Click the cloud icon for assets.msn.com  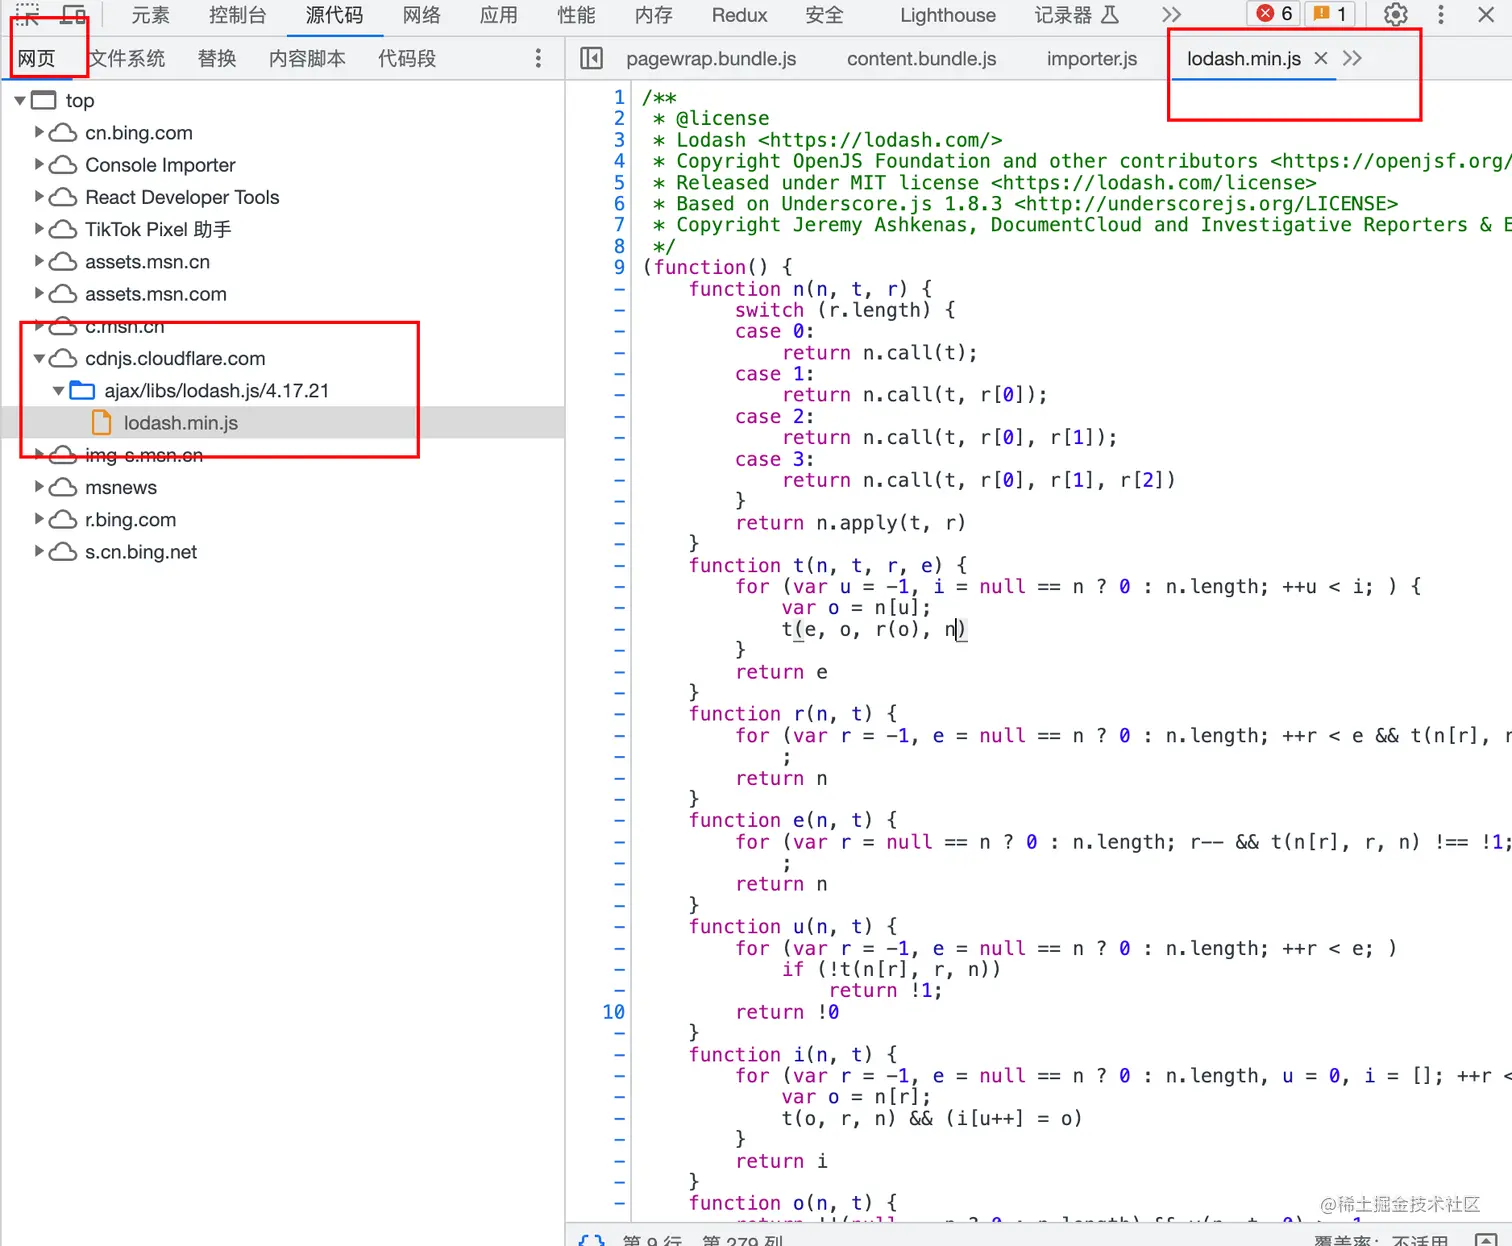tap(63, 294)
